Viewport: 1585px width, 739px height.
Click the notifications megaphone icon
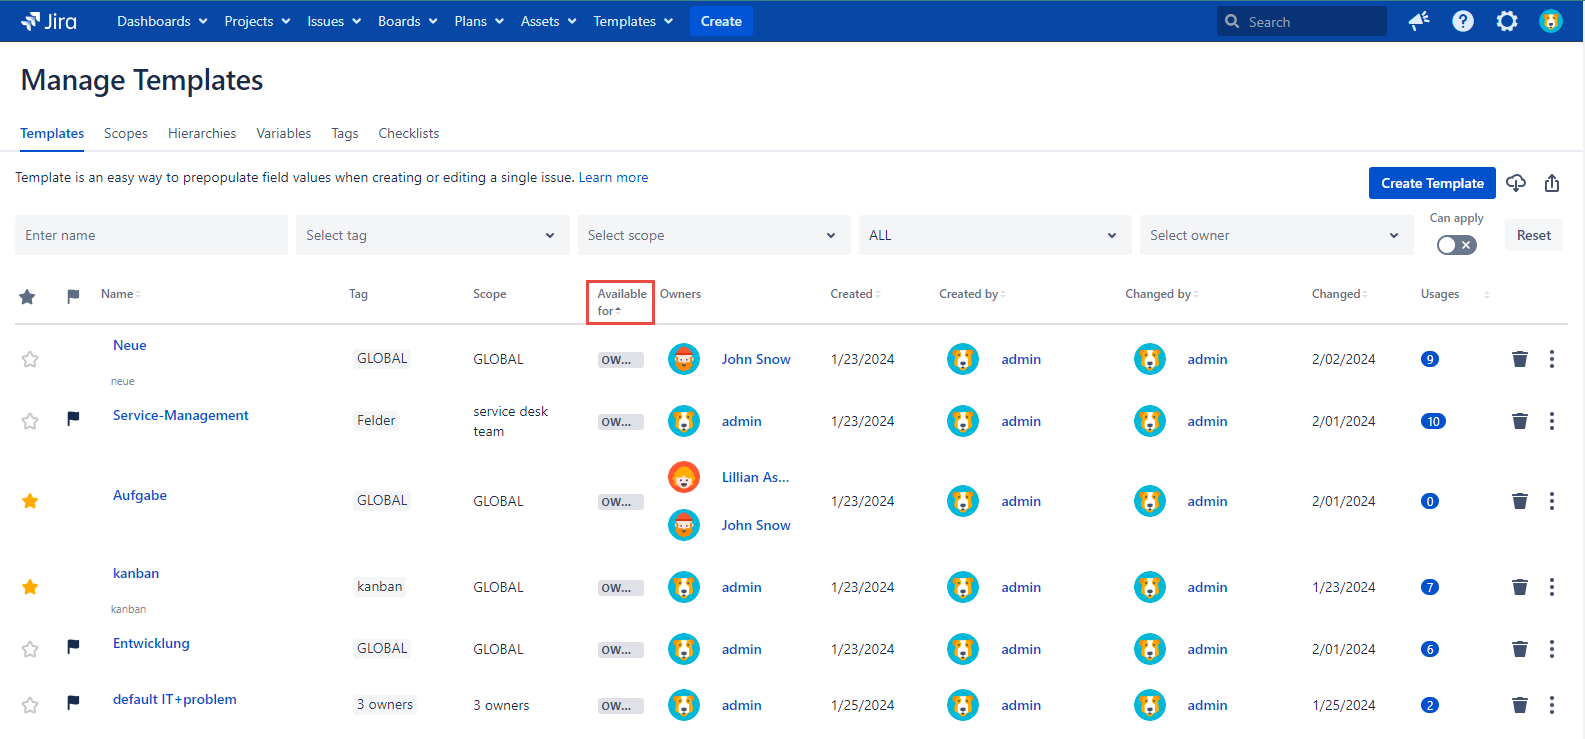click(x=1418, y=21)
